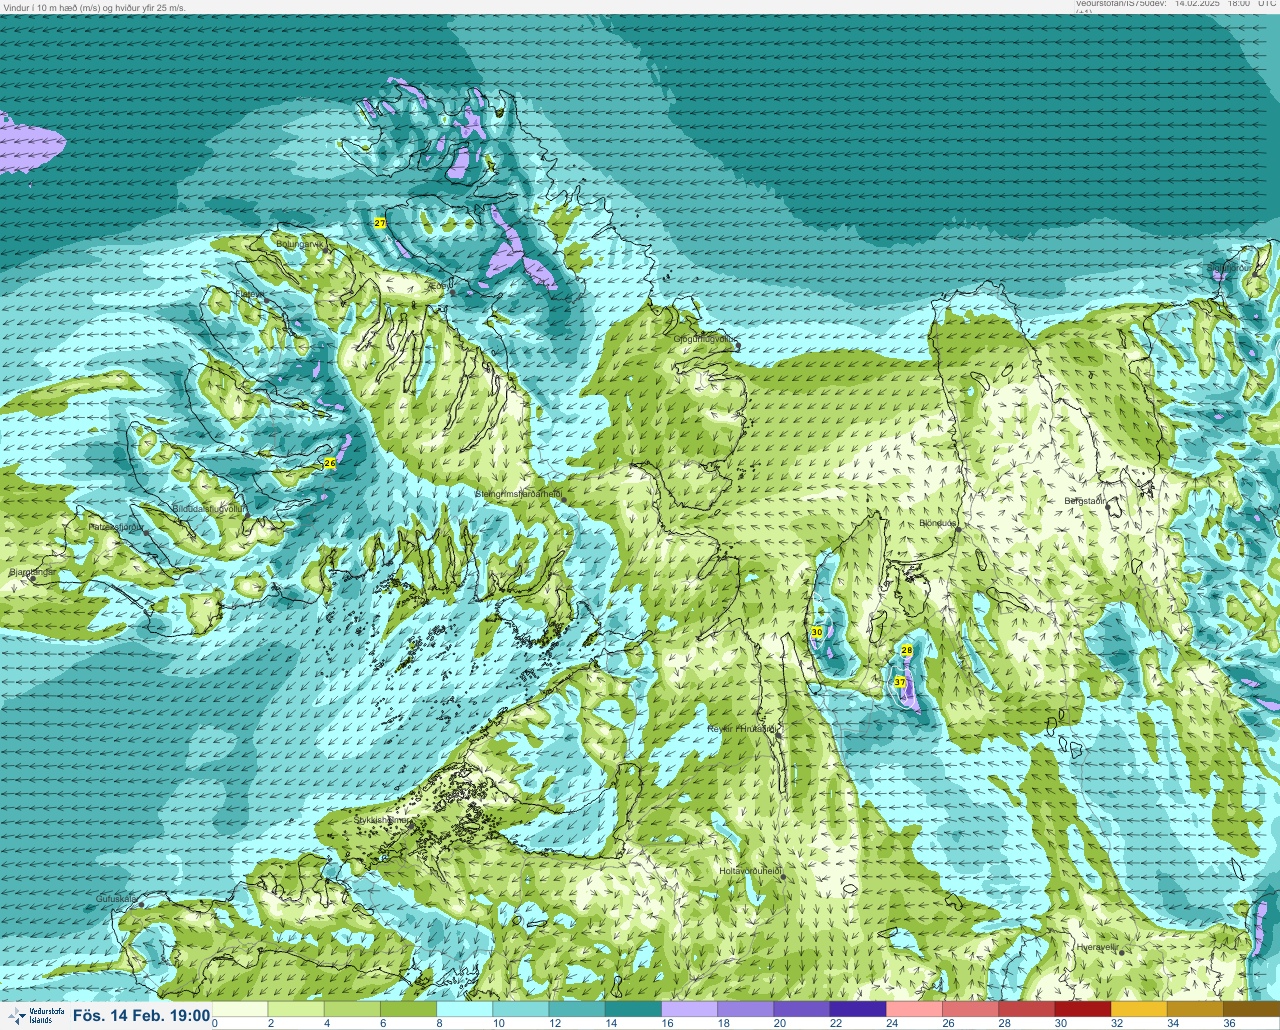Select the 4–6 m/s legend swatch
The image size is (1280, 1030).
click(353, 1008)
